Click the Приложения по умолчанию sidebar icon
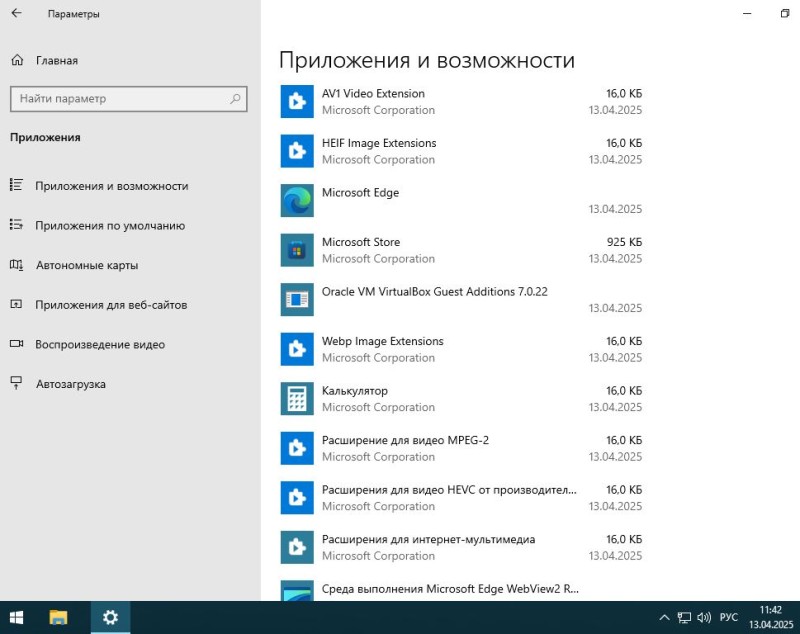This screenshot has height=634, width=800. point(16,224)
